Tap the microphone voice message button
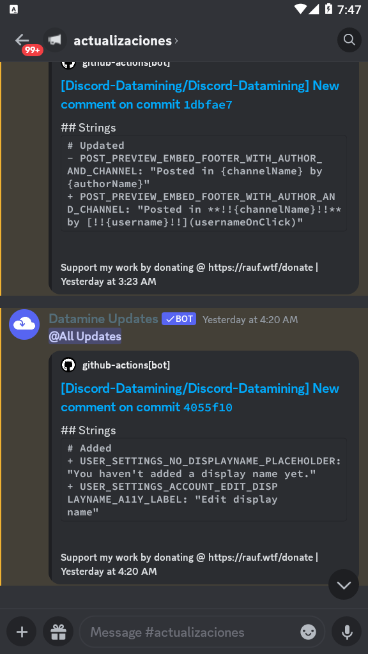Screen dimensions: 368x654 (x=346, y=632)
